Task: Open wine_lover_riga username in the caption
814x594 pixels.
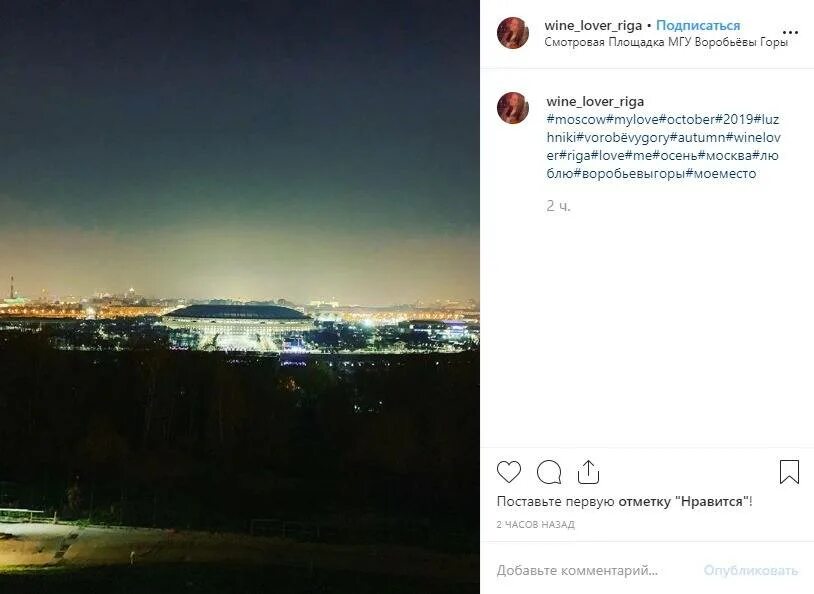Action: pyautogui.click(x=595, y=101)
